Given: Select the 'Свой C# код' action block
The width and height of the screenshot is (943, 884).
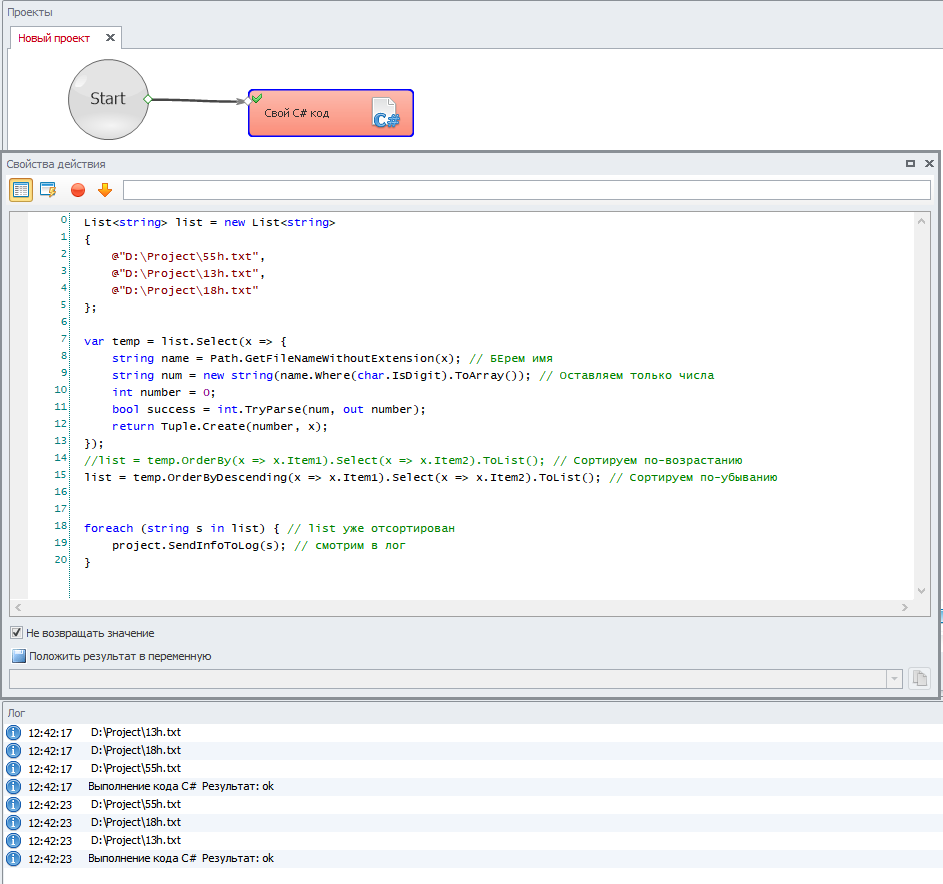Looking at the screenshot, I should (x=310, y=113).
